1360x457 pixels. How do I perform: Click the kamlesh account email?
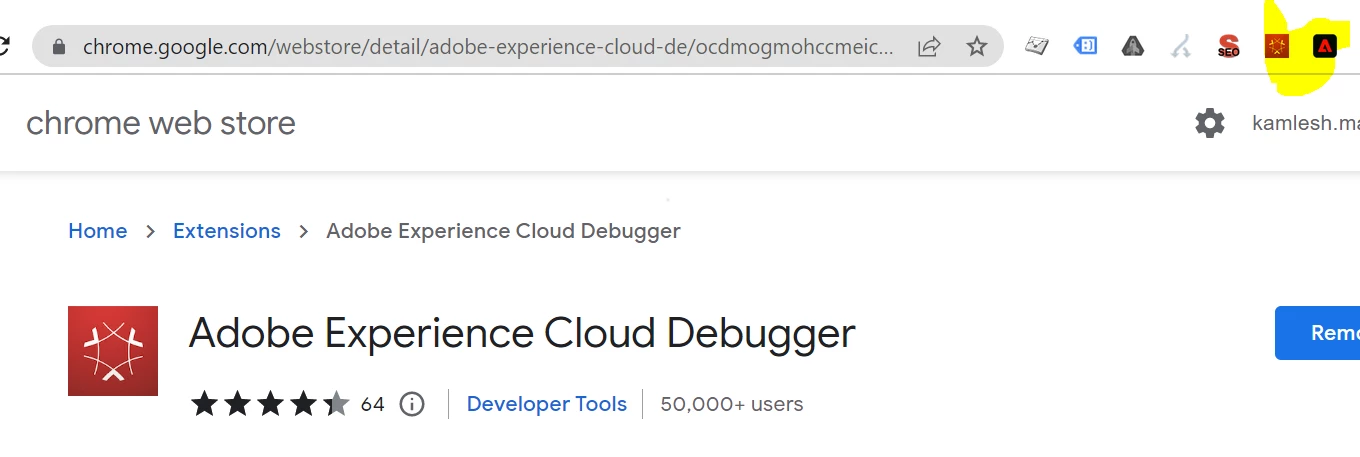1306,123
